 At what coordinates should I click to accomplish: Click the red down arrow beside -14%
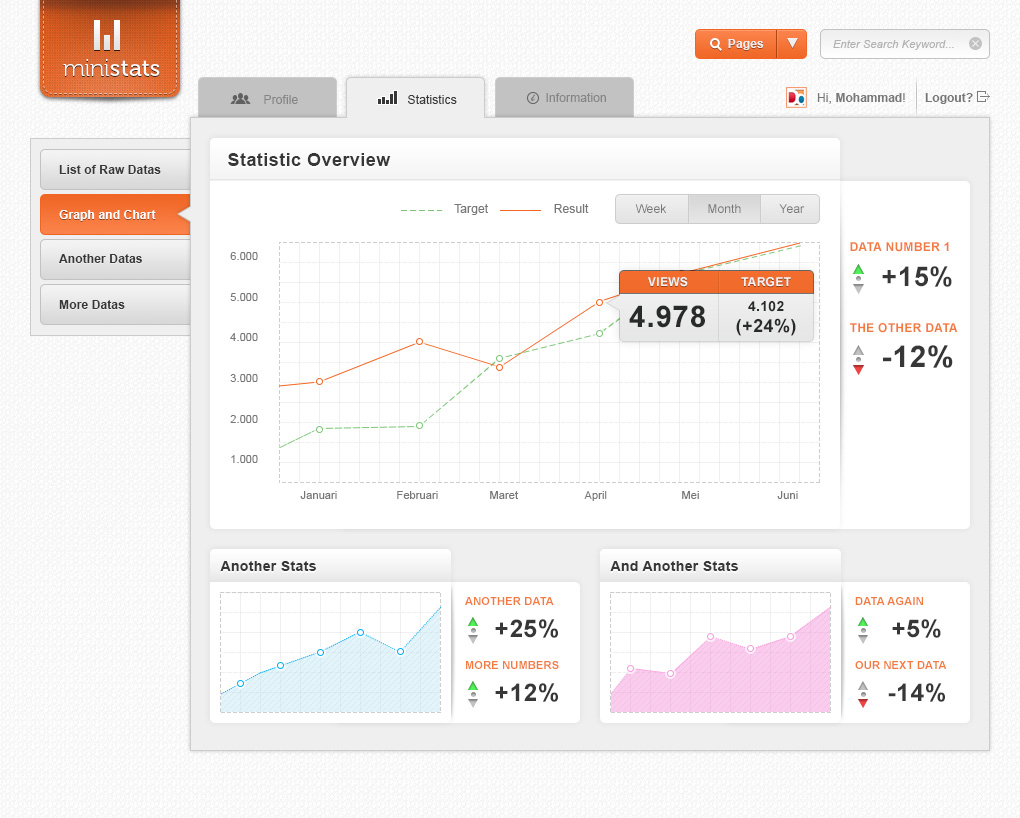pos(863,703)
